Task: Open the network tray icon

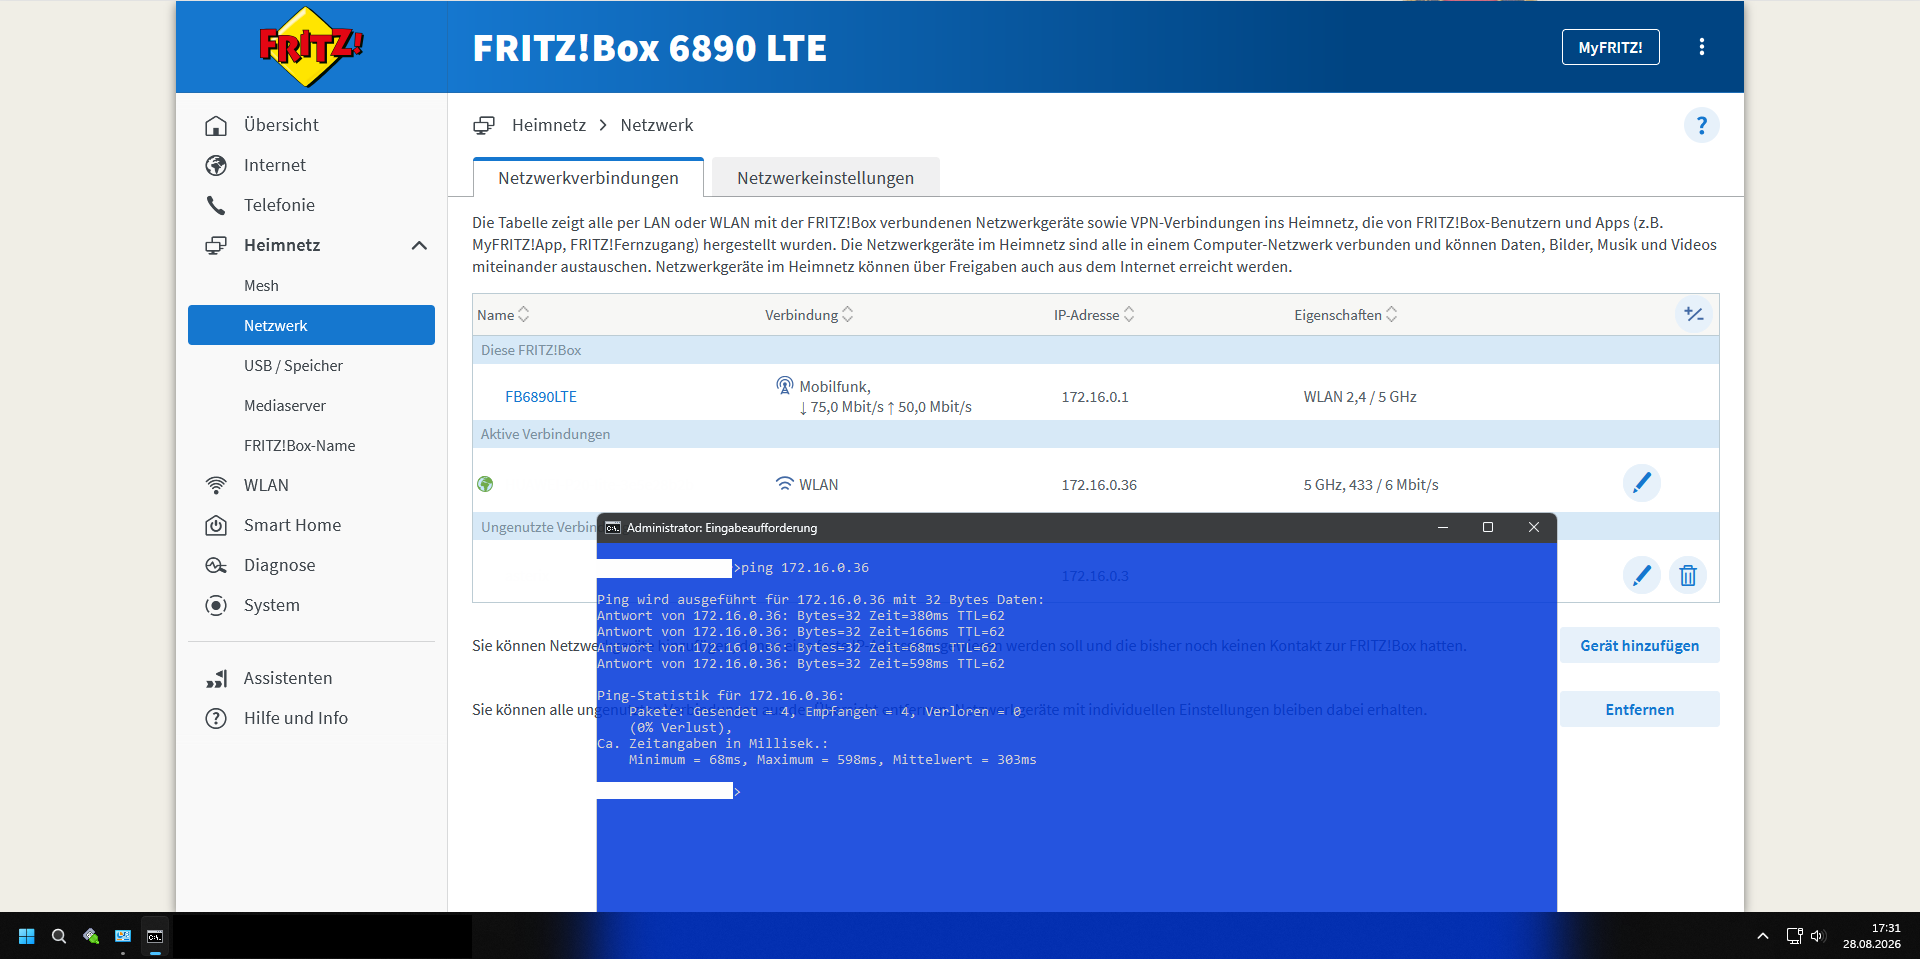Action: (1794, 936)
